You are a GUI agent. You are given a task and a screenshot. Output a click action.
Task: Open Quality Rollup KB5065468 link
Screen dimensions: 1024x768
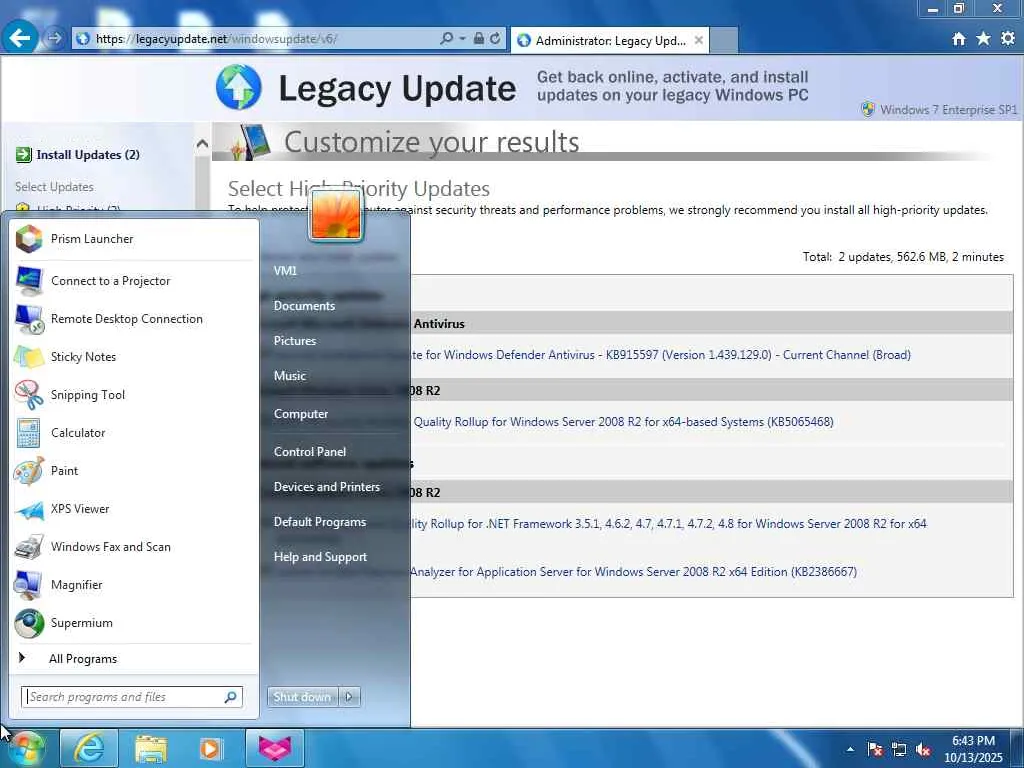point(623,422)
